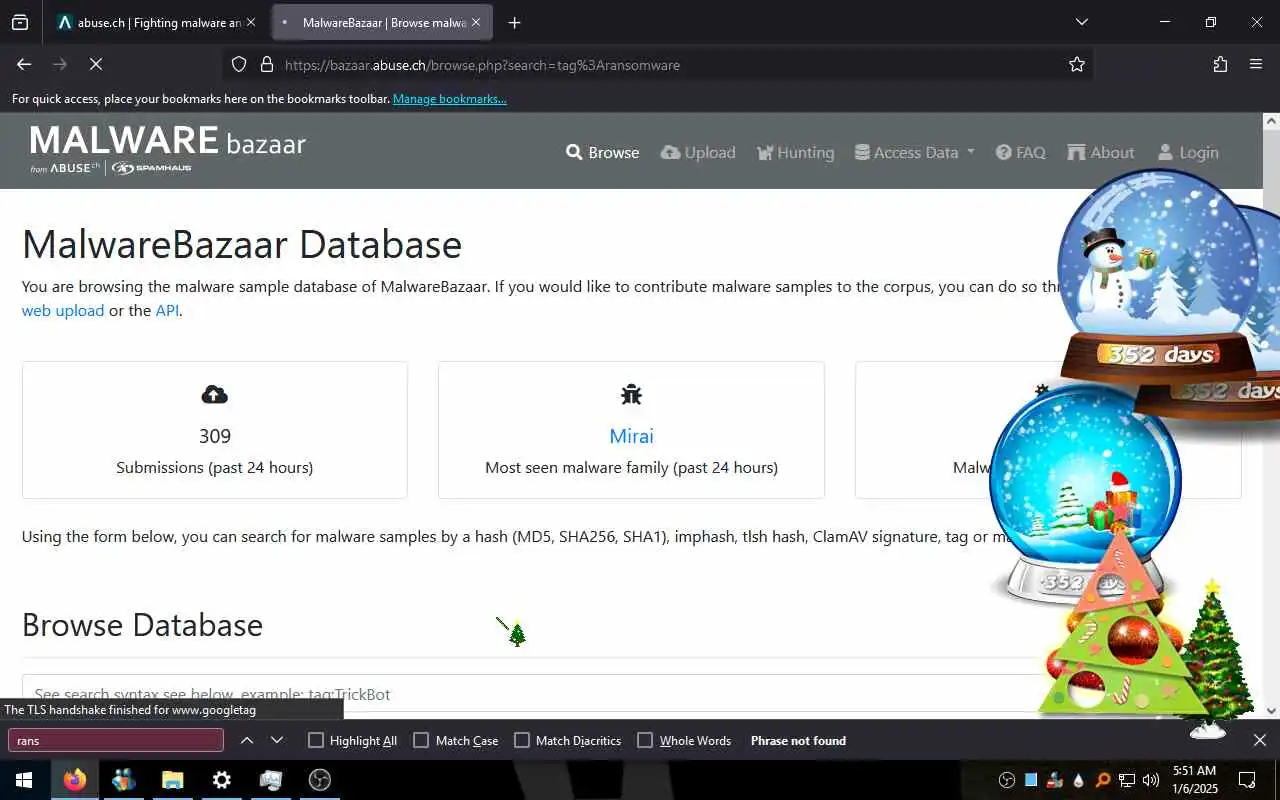Open the Firefox extensions puzzle icon
The height and width of the screenshot is (800, 1280).
coord(1220,64)
